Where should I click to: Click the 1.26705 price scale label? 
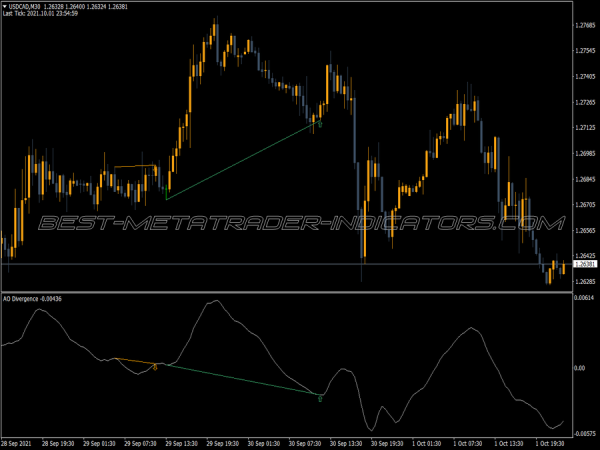[585, 205]
